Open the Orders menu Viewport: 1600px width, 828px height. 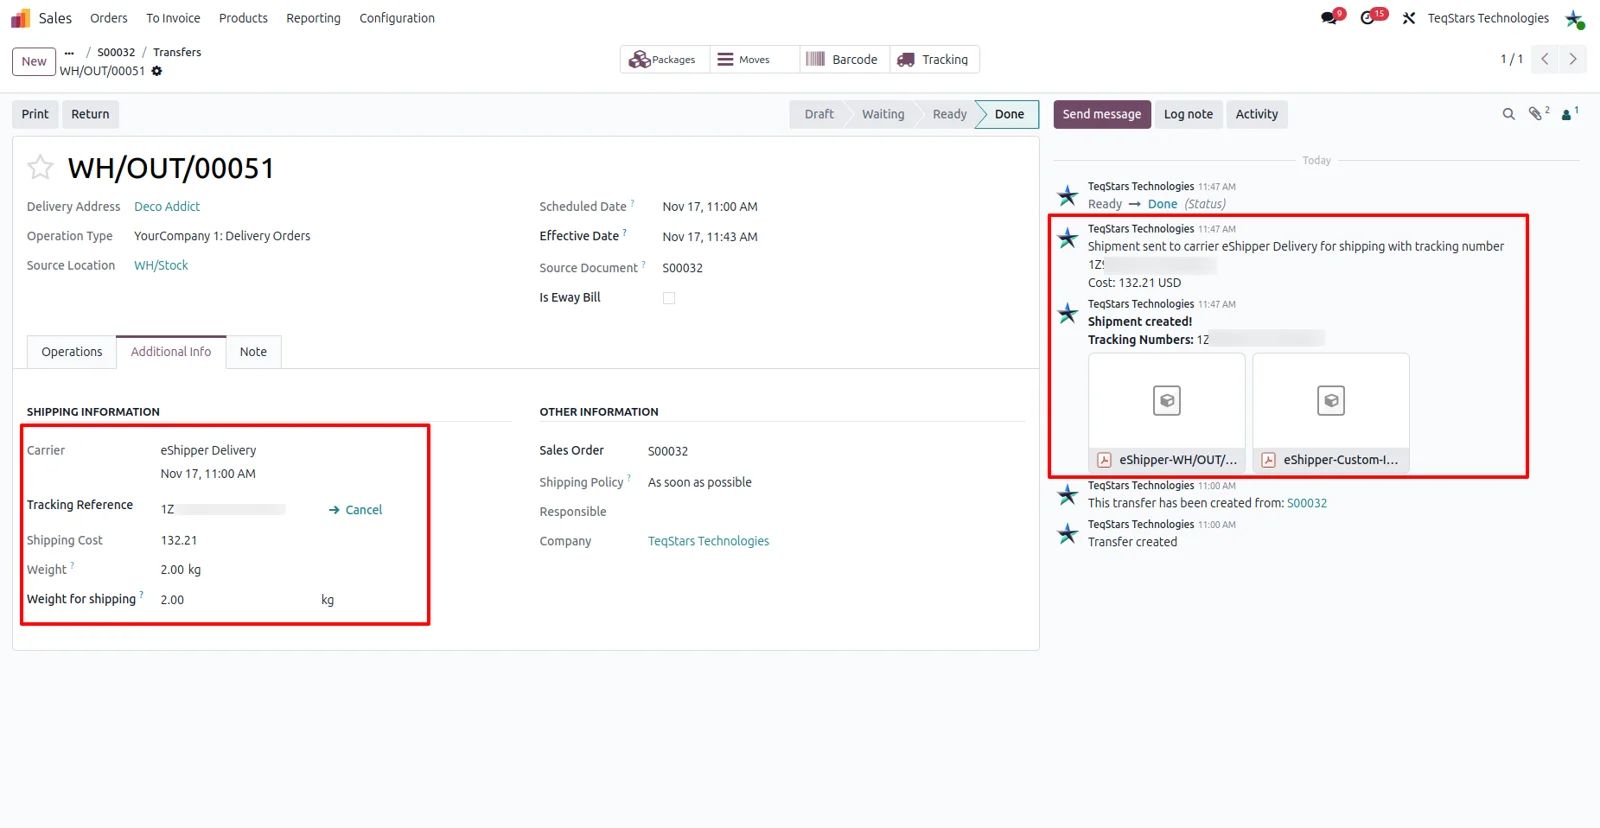point(109,18)
